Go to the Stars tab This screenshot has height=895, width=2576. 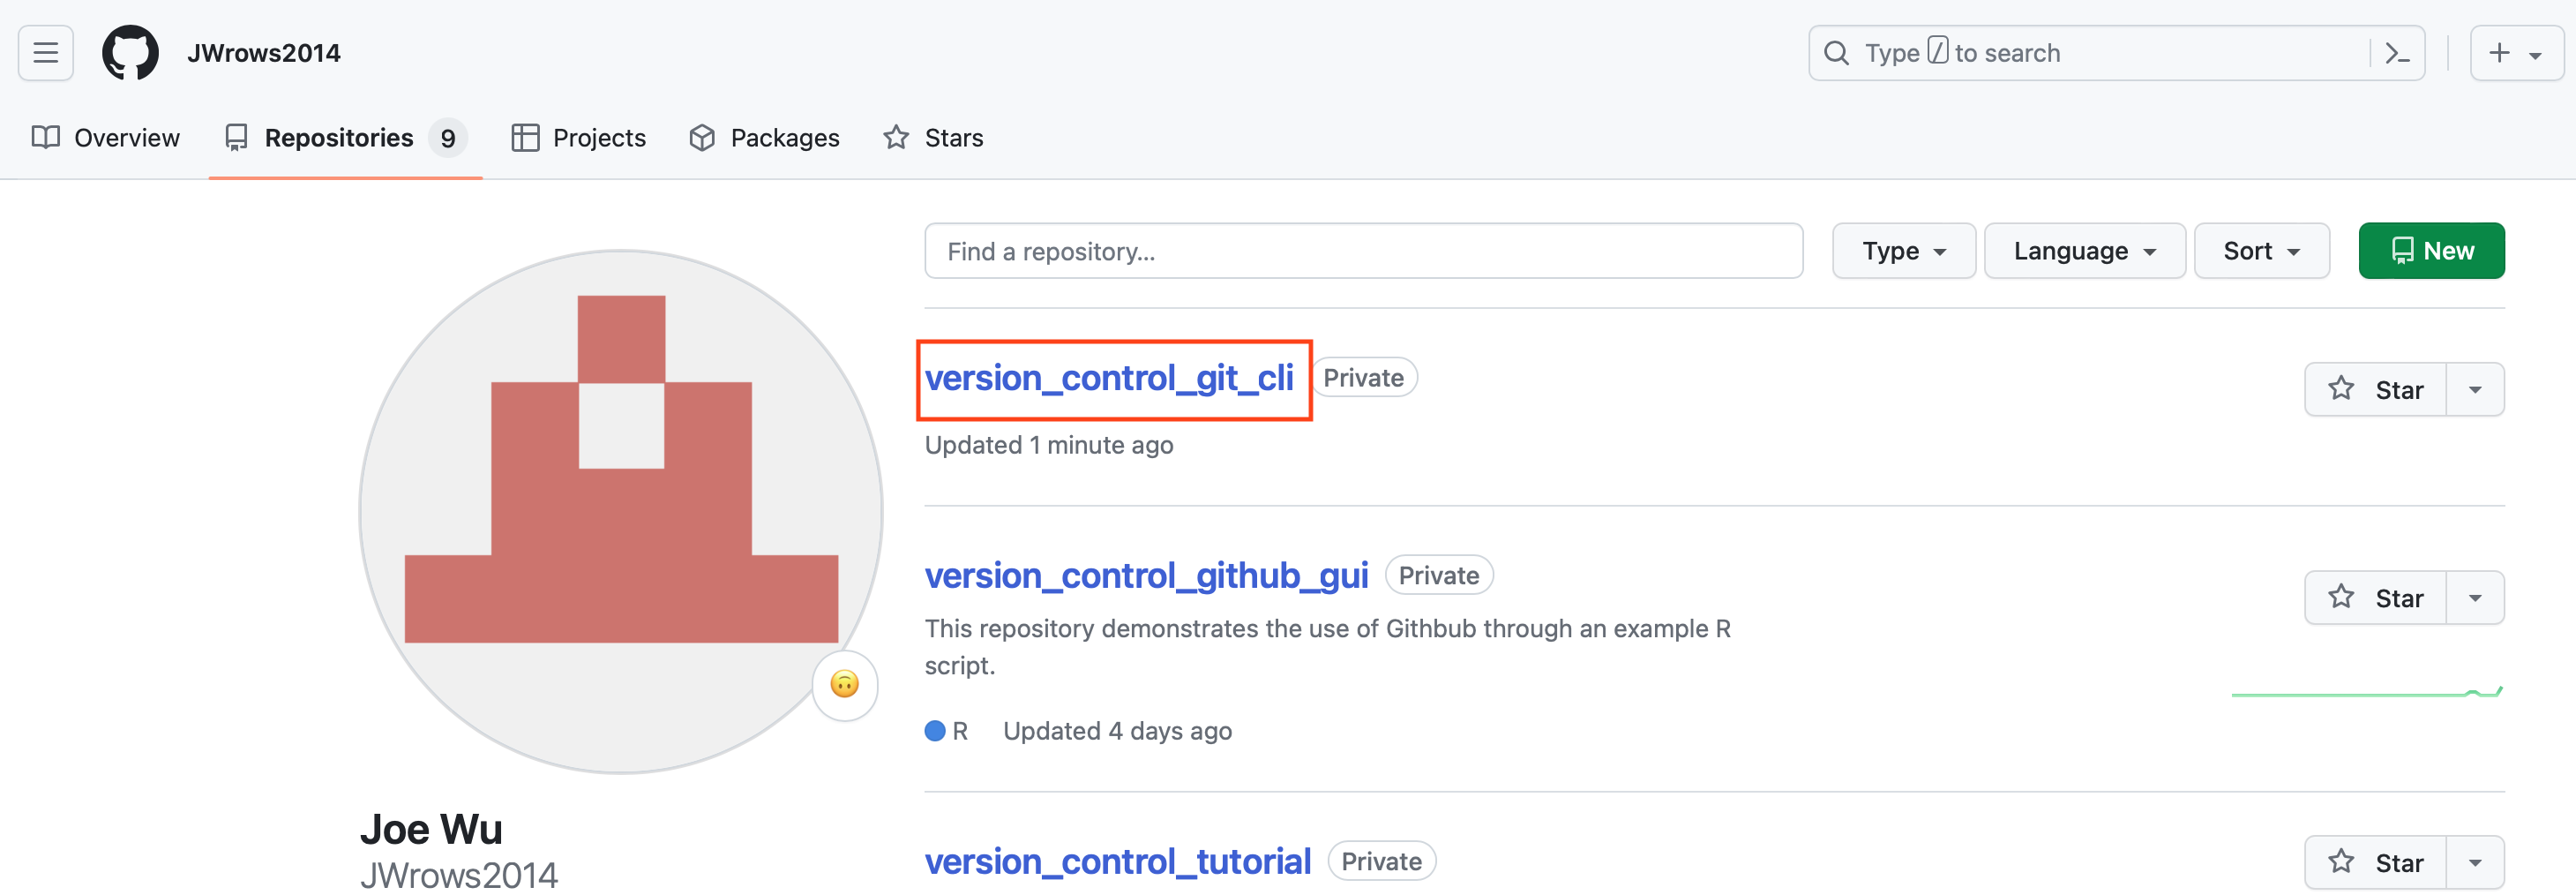933,138
